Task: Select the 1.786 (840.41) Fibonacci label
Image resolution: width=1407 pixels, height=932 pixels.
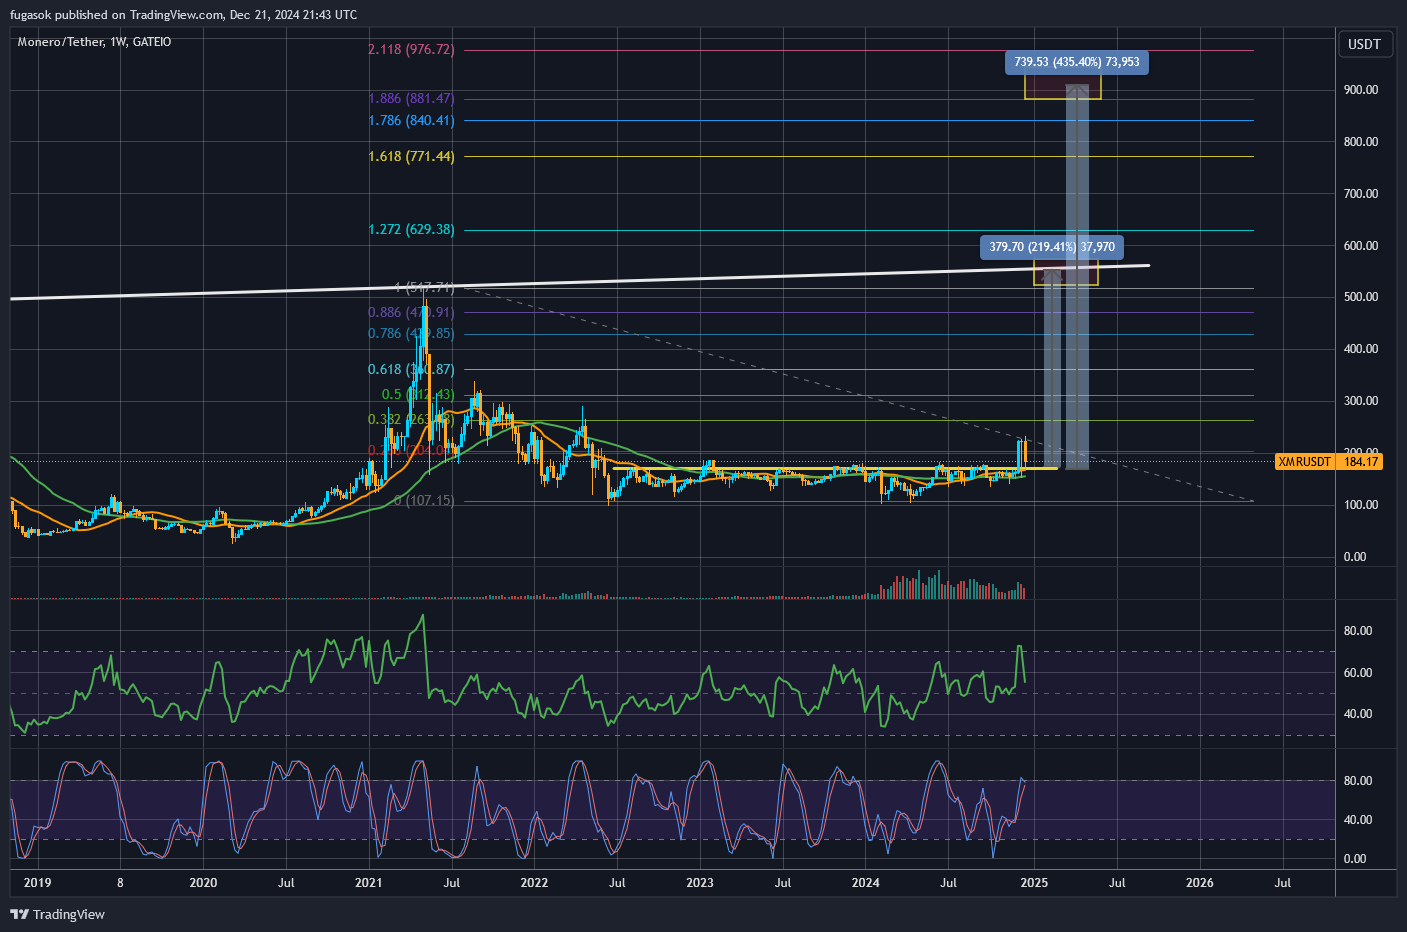Action: pos(411,120)
